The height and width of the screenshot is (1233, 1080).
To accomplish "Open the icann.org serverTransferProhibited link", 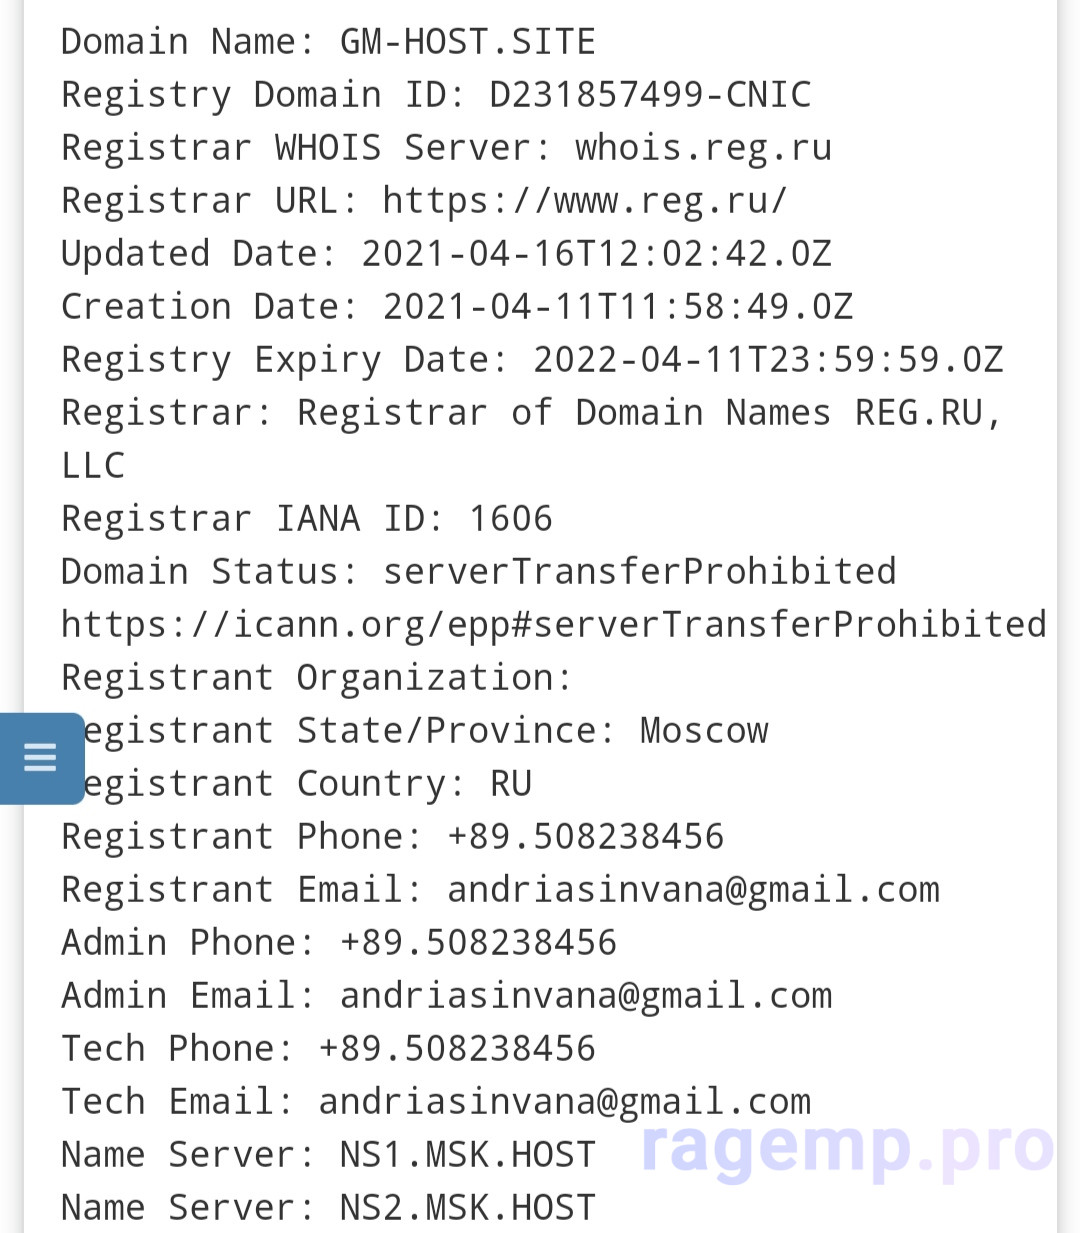I will [x=553, y=625].
